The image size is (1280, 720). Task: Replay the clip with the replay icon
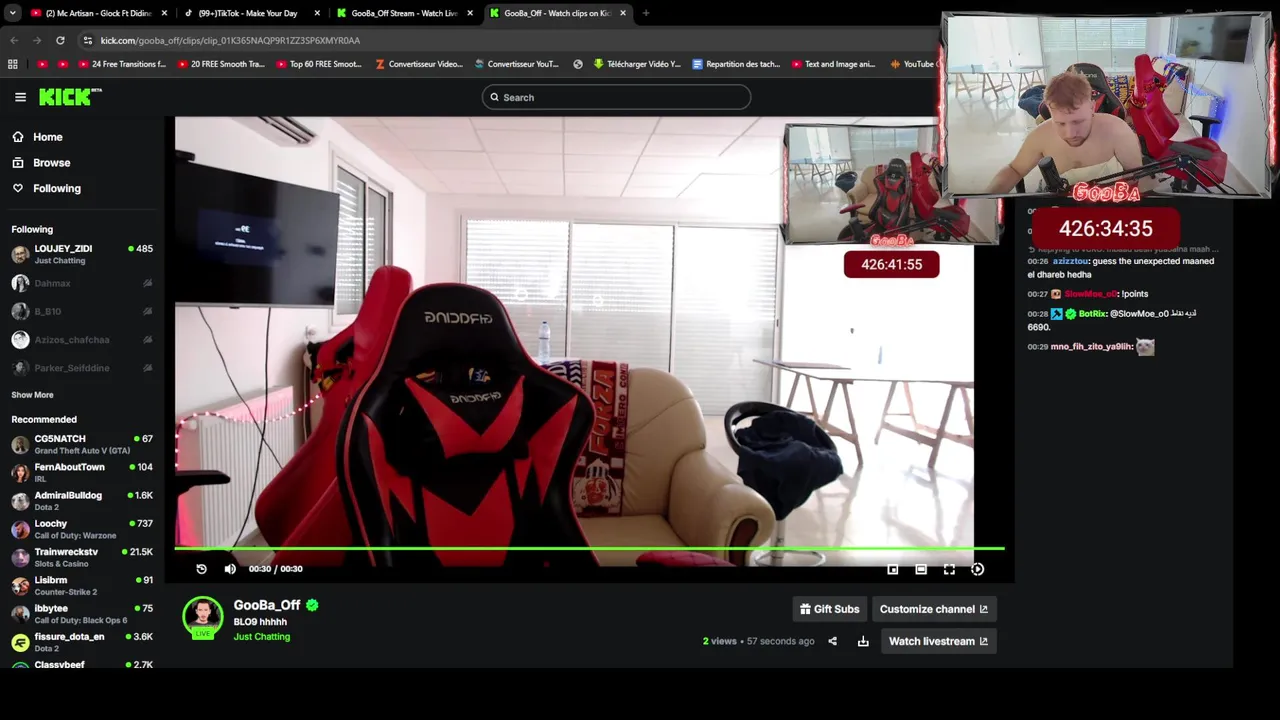(201, 569)
